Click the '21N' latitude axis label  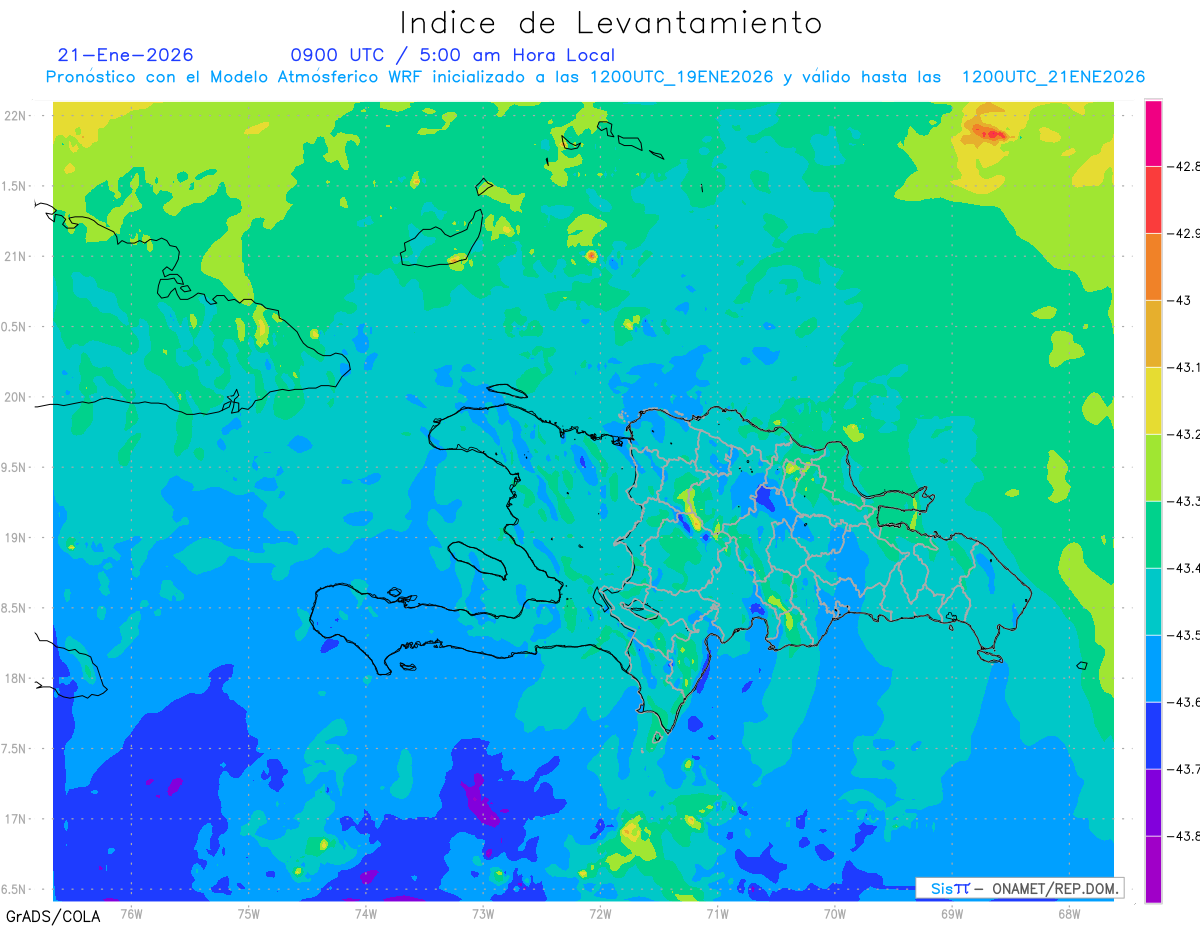(17, 257)
